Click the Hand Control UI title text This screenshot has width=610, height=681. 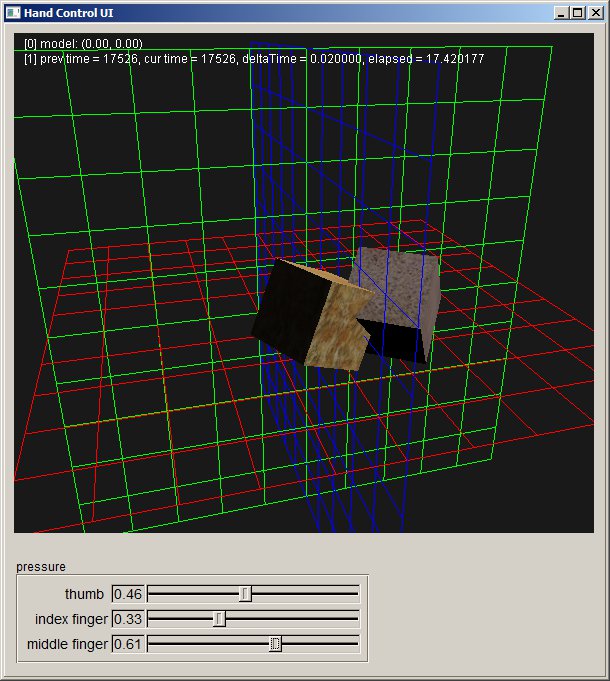tap(69, 13)
